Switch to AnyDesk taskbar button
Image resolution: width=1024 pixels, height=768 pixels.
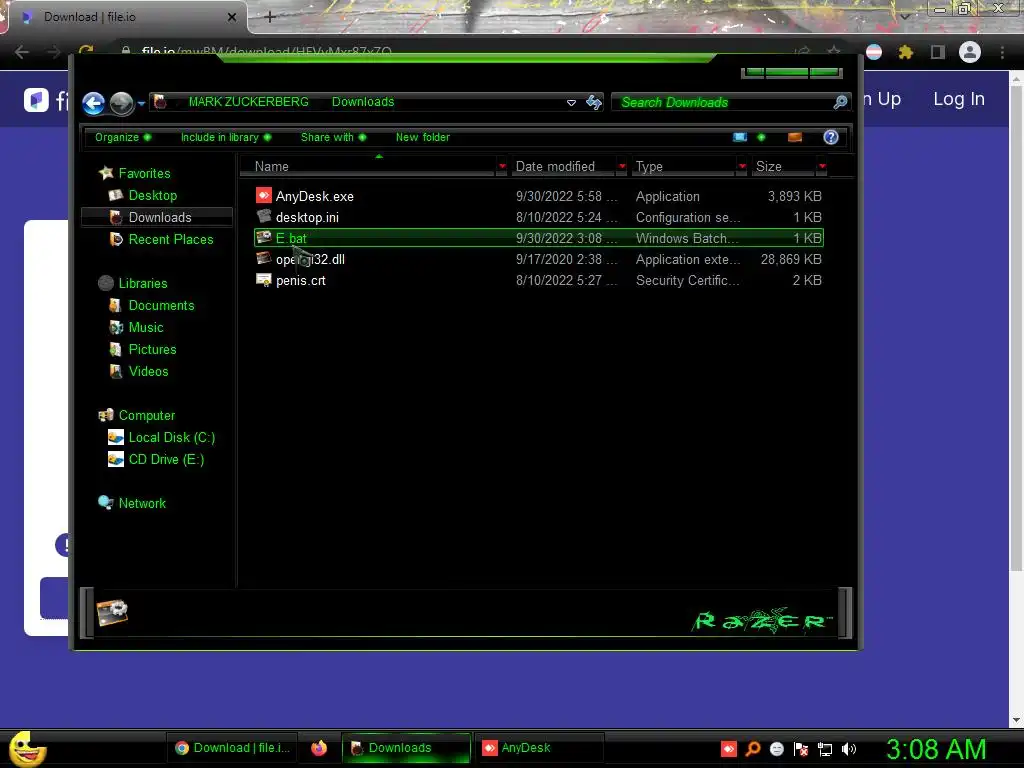(538, 748)
